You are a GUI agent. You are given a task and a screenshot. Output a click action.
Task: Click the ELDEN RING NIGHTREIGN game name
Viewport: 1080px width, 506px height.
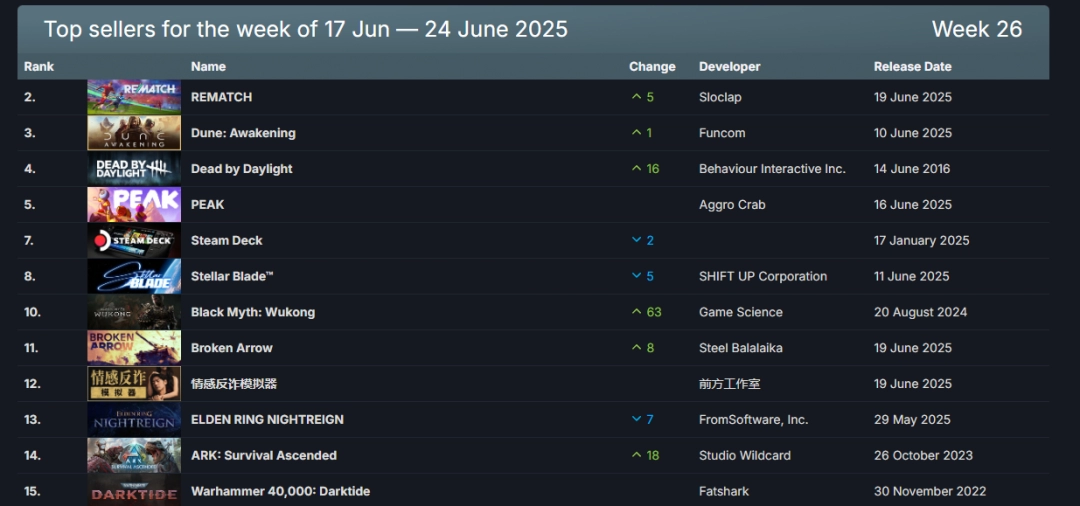267,420
